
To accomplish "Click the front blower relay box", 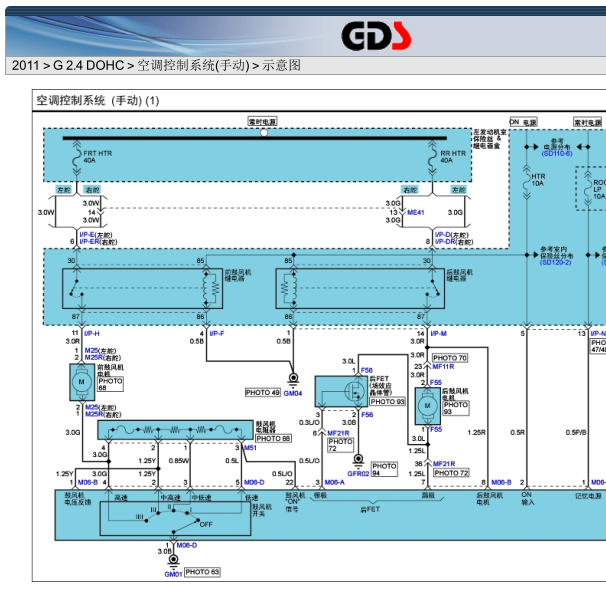I will tap(142, 289).
